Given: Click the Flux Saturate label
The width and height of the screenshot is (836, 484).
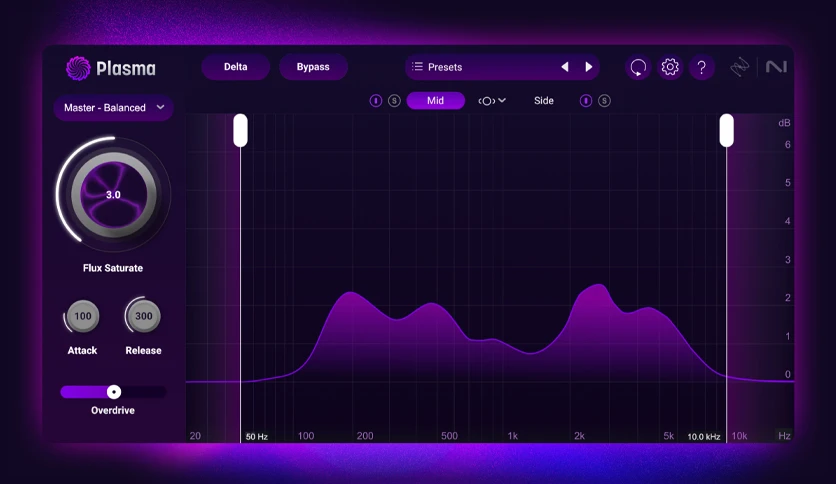Looking at the screenshot, I should pos(113,268).
